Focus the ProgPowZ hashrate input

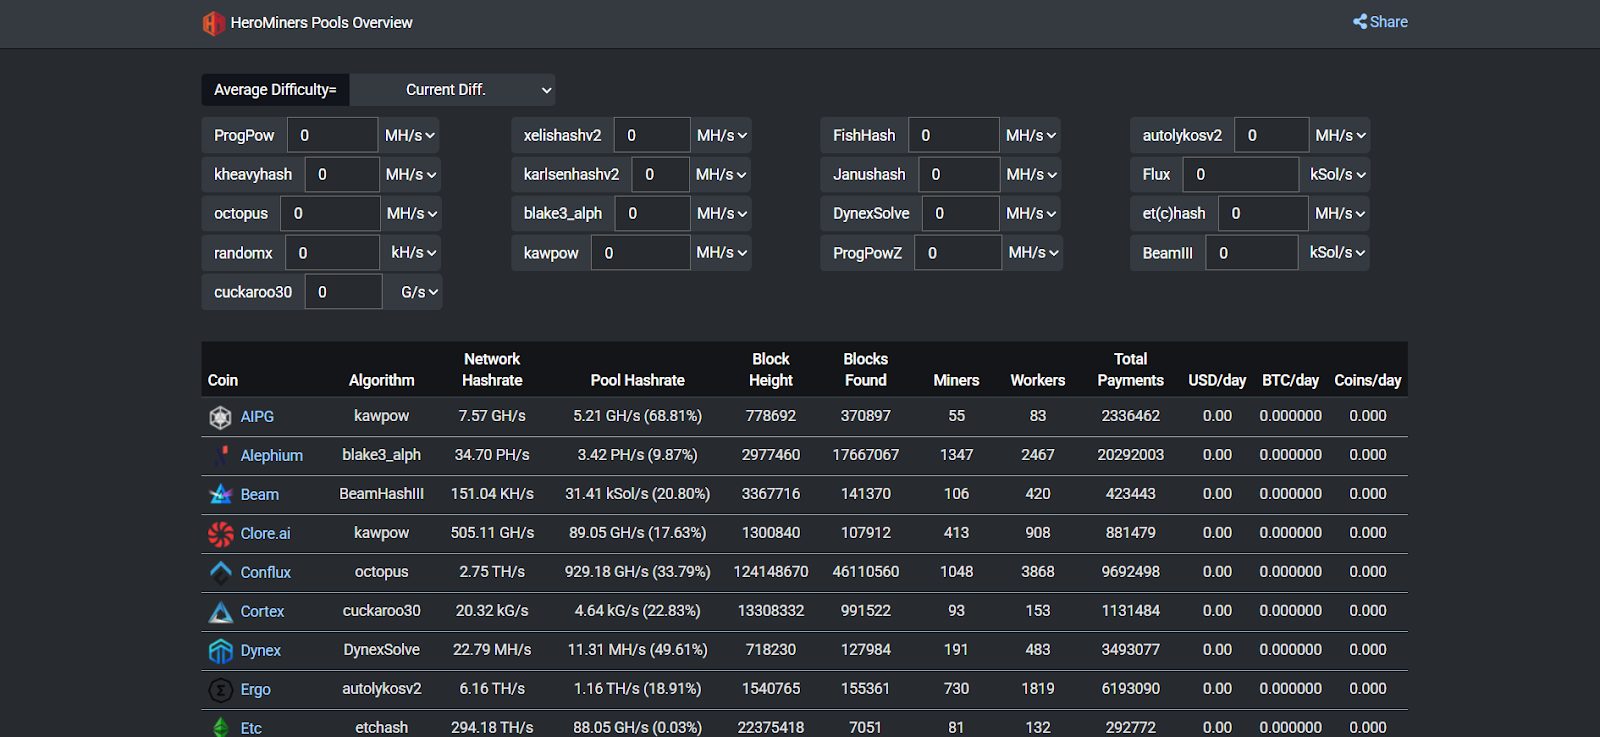tap(958, 253)
